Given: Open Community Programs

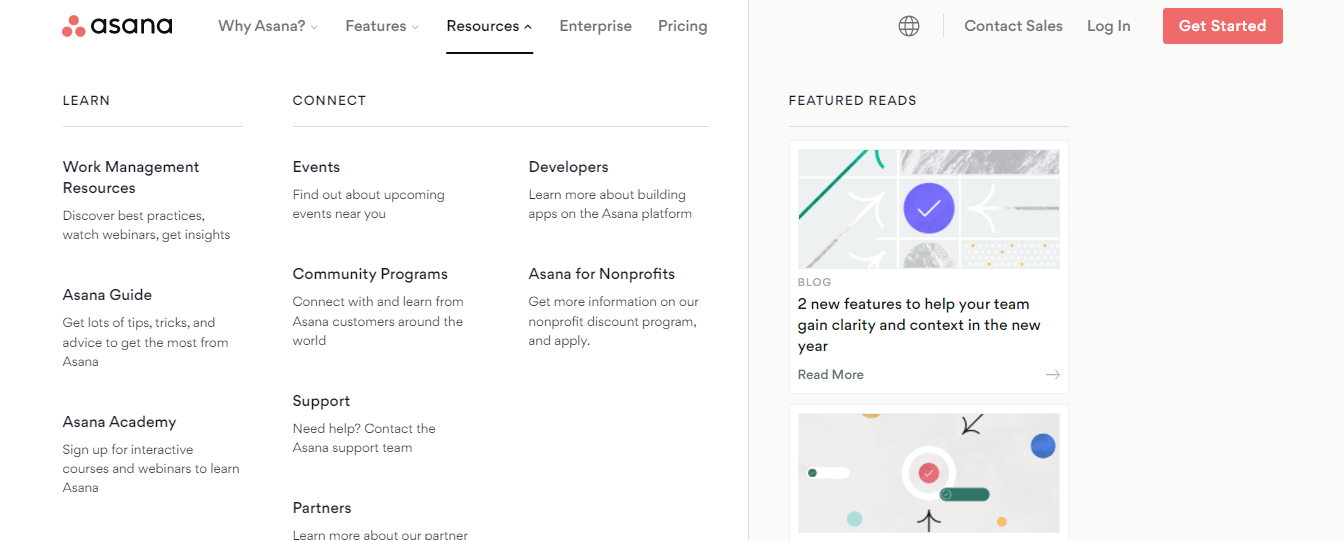Looking at the screenshot, I should (x=370, y=274).
